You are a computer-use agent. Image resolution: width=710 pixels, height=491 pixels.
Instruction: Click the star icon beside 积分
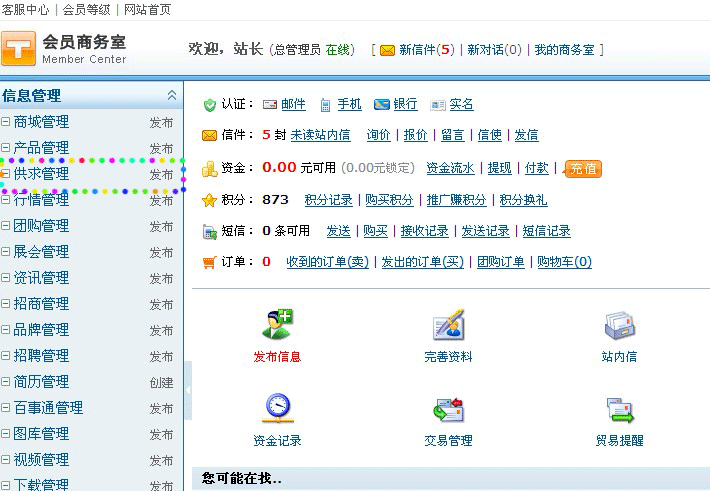209,200
